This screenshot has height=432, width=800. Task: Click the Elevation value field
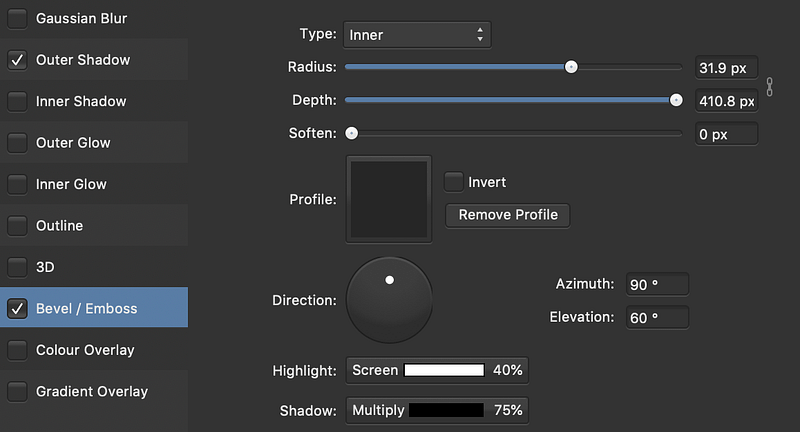coord(658,318)
